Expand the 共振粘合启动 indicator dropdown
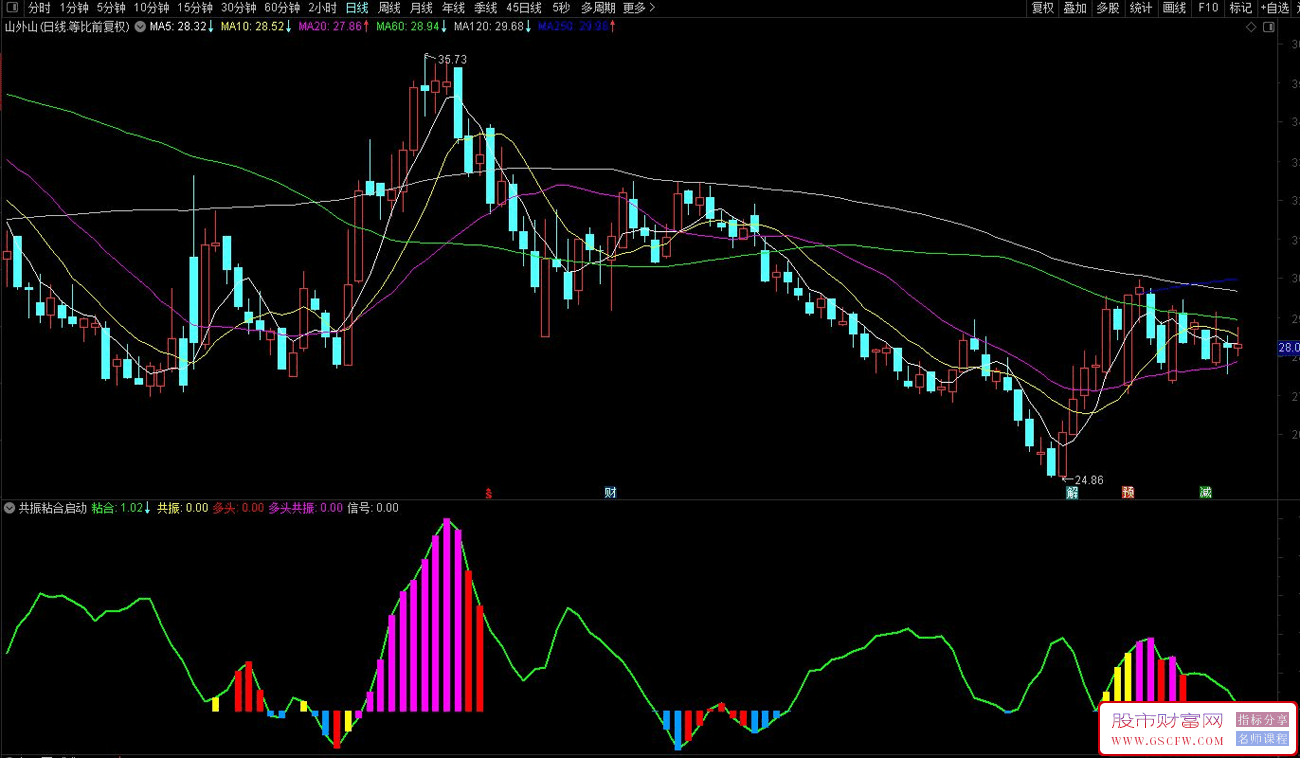 point(10,508)
